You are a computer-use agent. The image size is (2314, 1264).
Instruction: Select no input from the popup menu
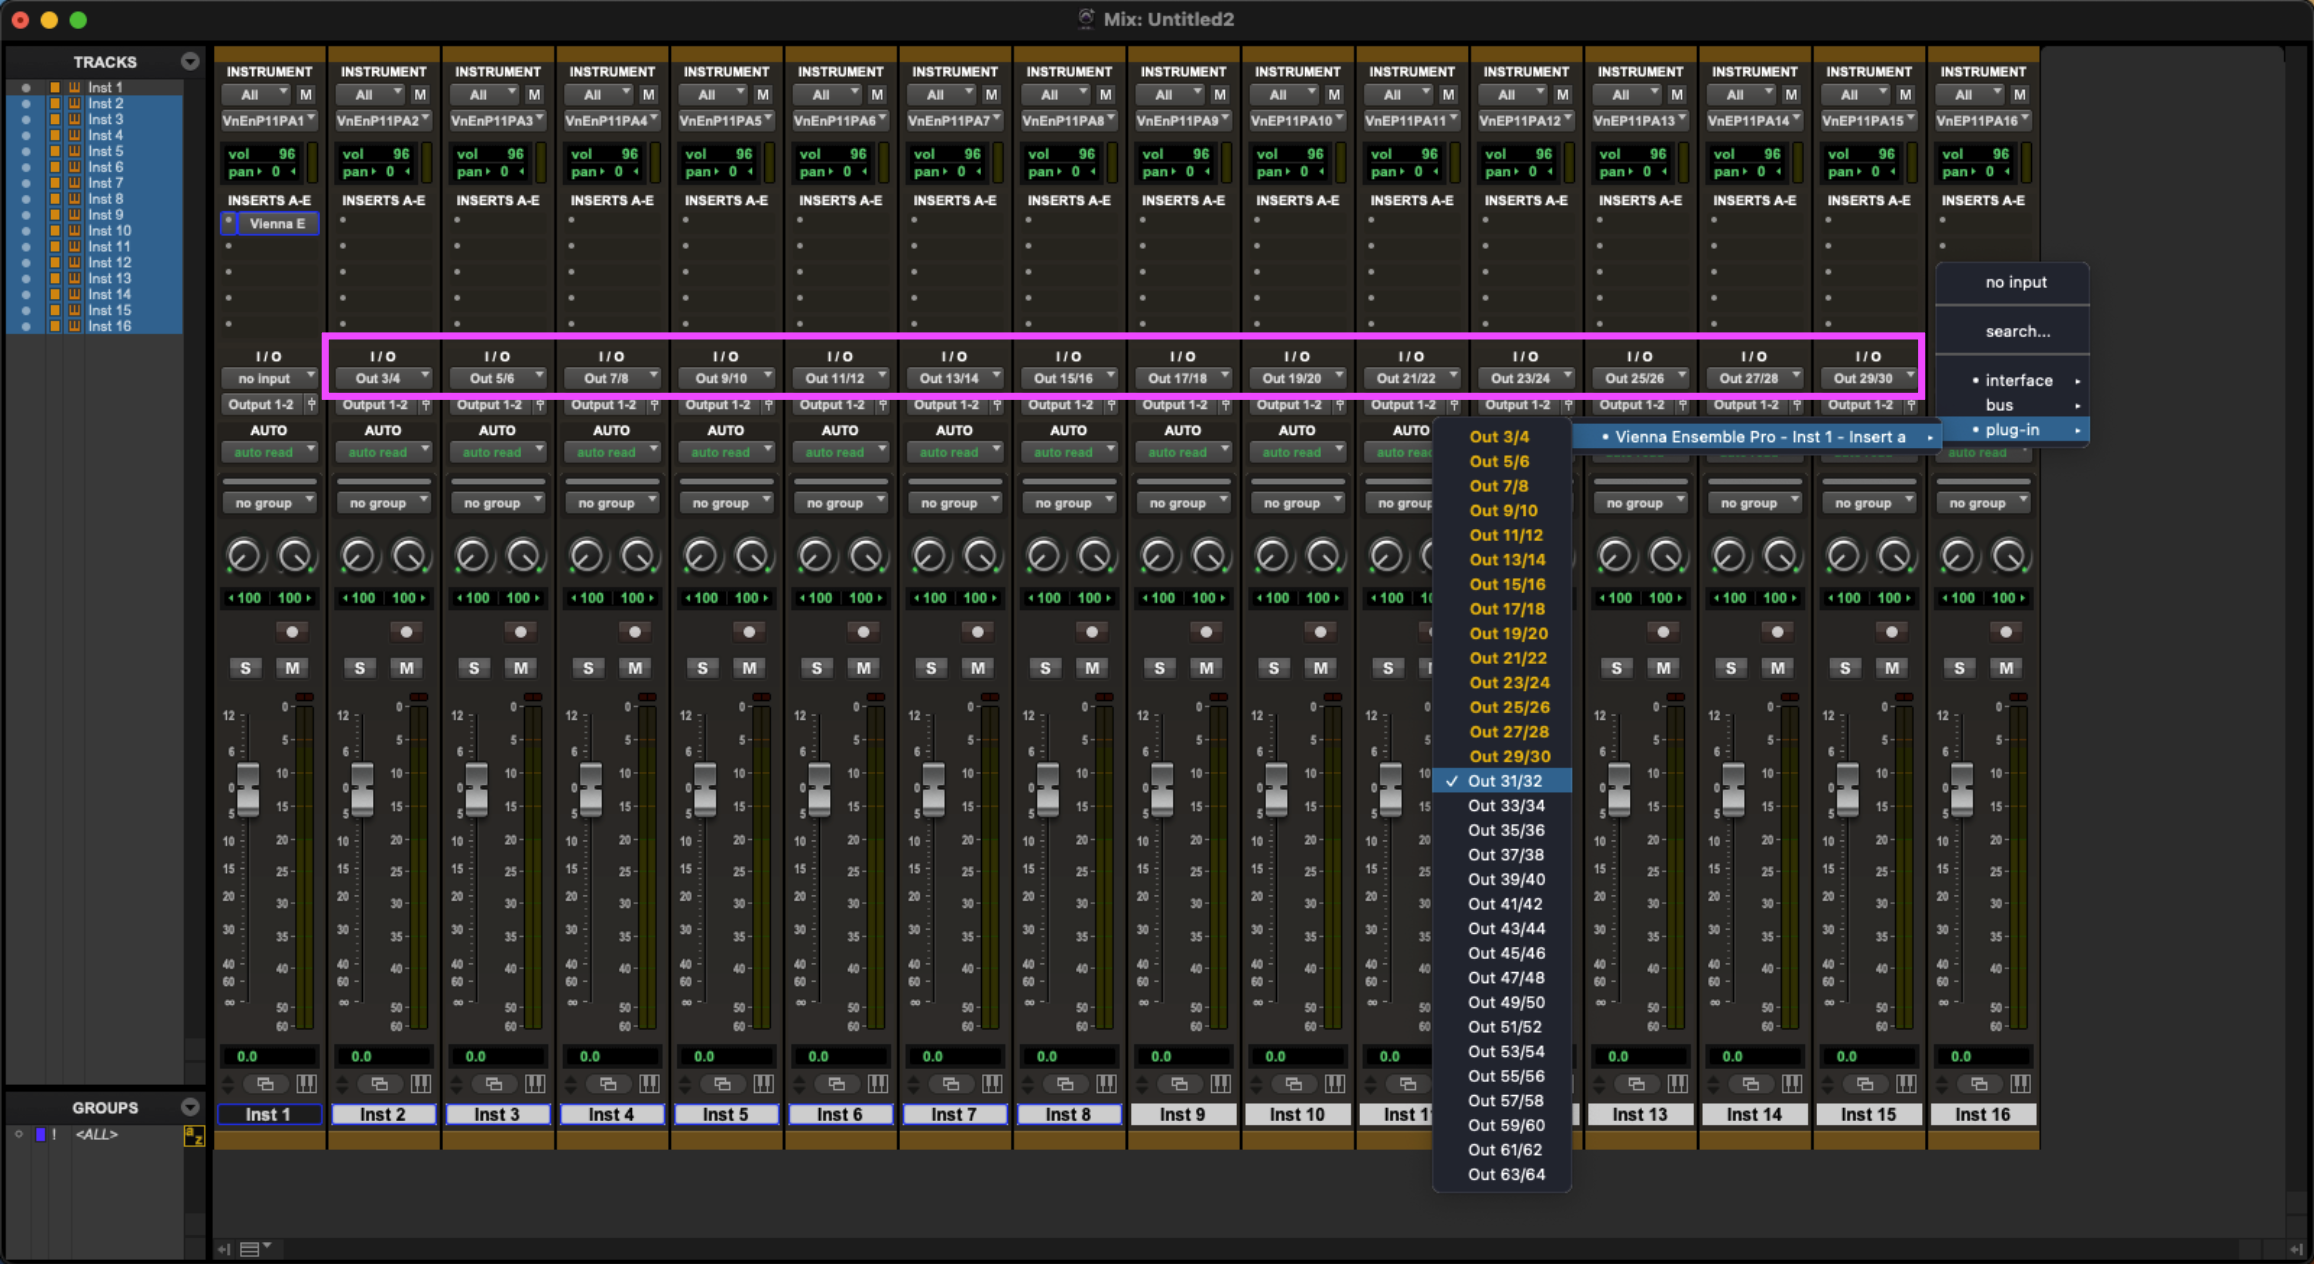(x=2013, y=282)
